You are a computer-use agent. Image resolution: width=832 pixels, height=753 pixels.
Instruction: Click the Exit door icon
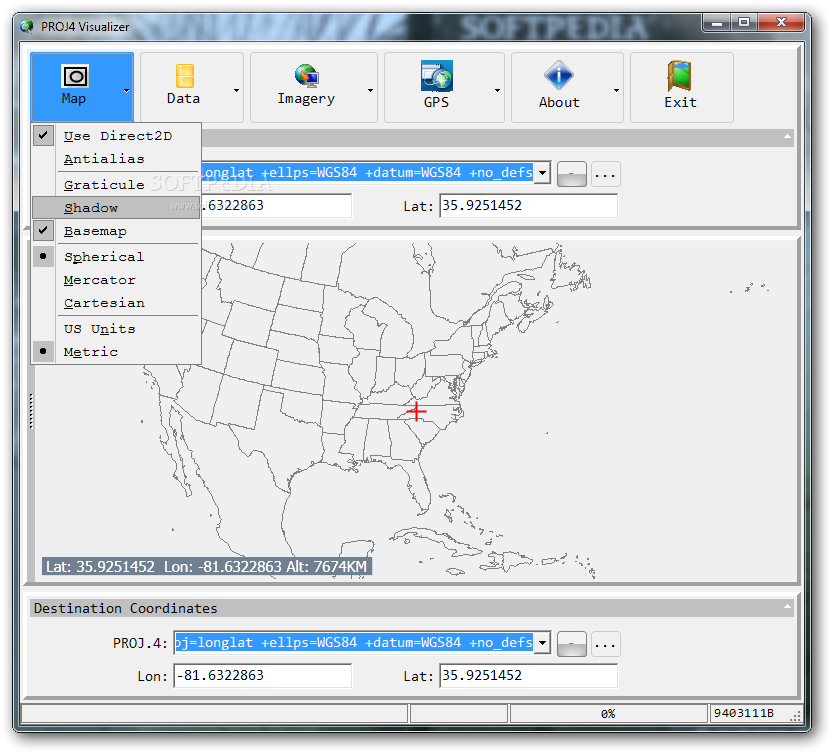point(679,76)
